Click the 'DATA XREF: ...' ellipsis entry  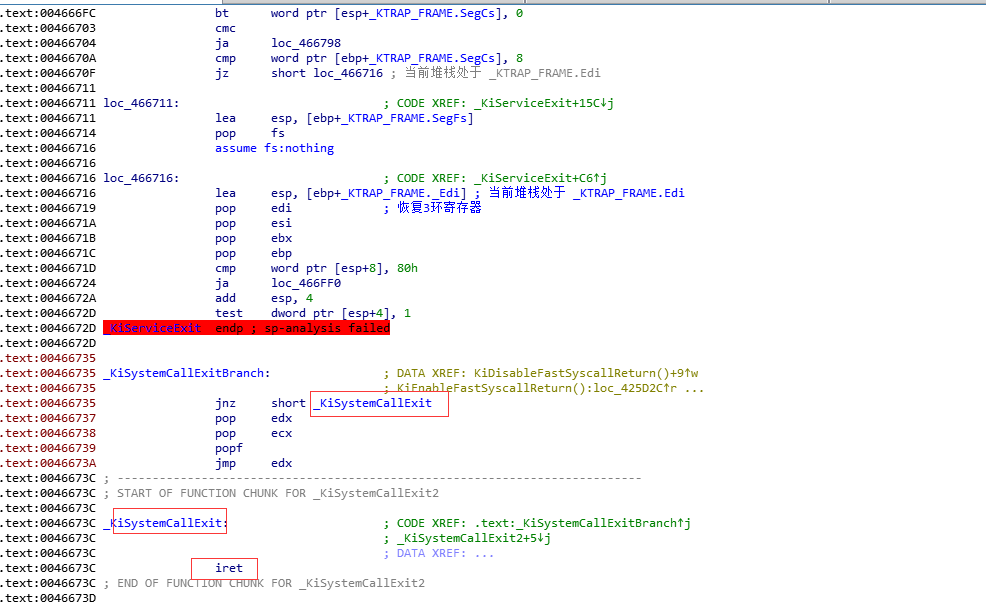[x=445, y=554]
